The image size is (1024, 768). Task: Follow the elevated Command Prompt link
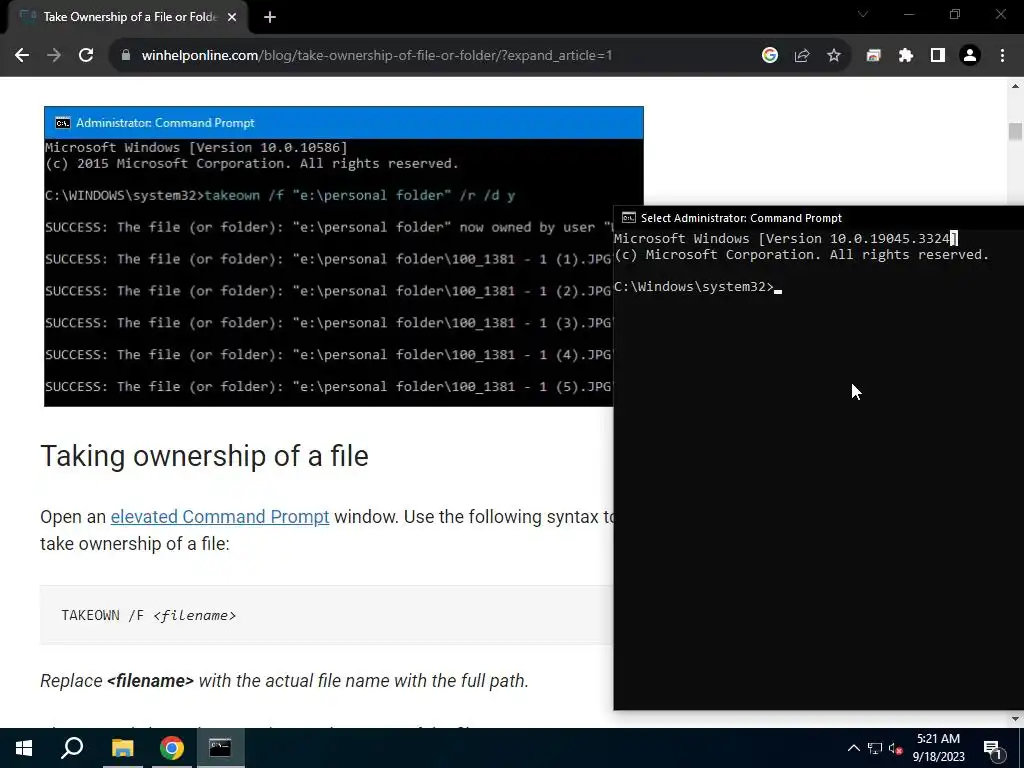[x=219, y=517]
